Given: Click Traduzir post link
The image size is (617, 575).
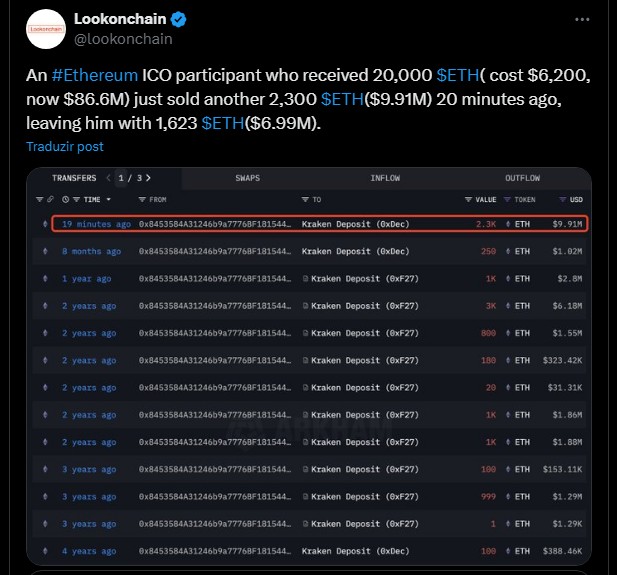Looking at the screenshot, I should [65, 146].
